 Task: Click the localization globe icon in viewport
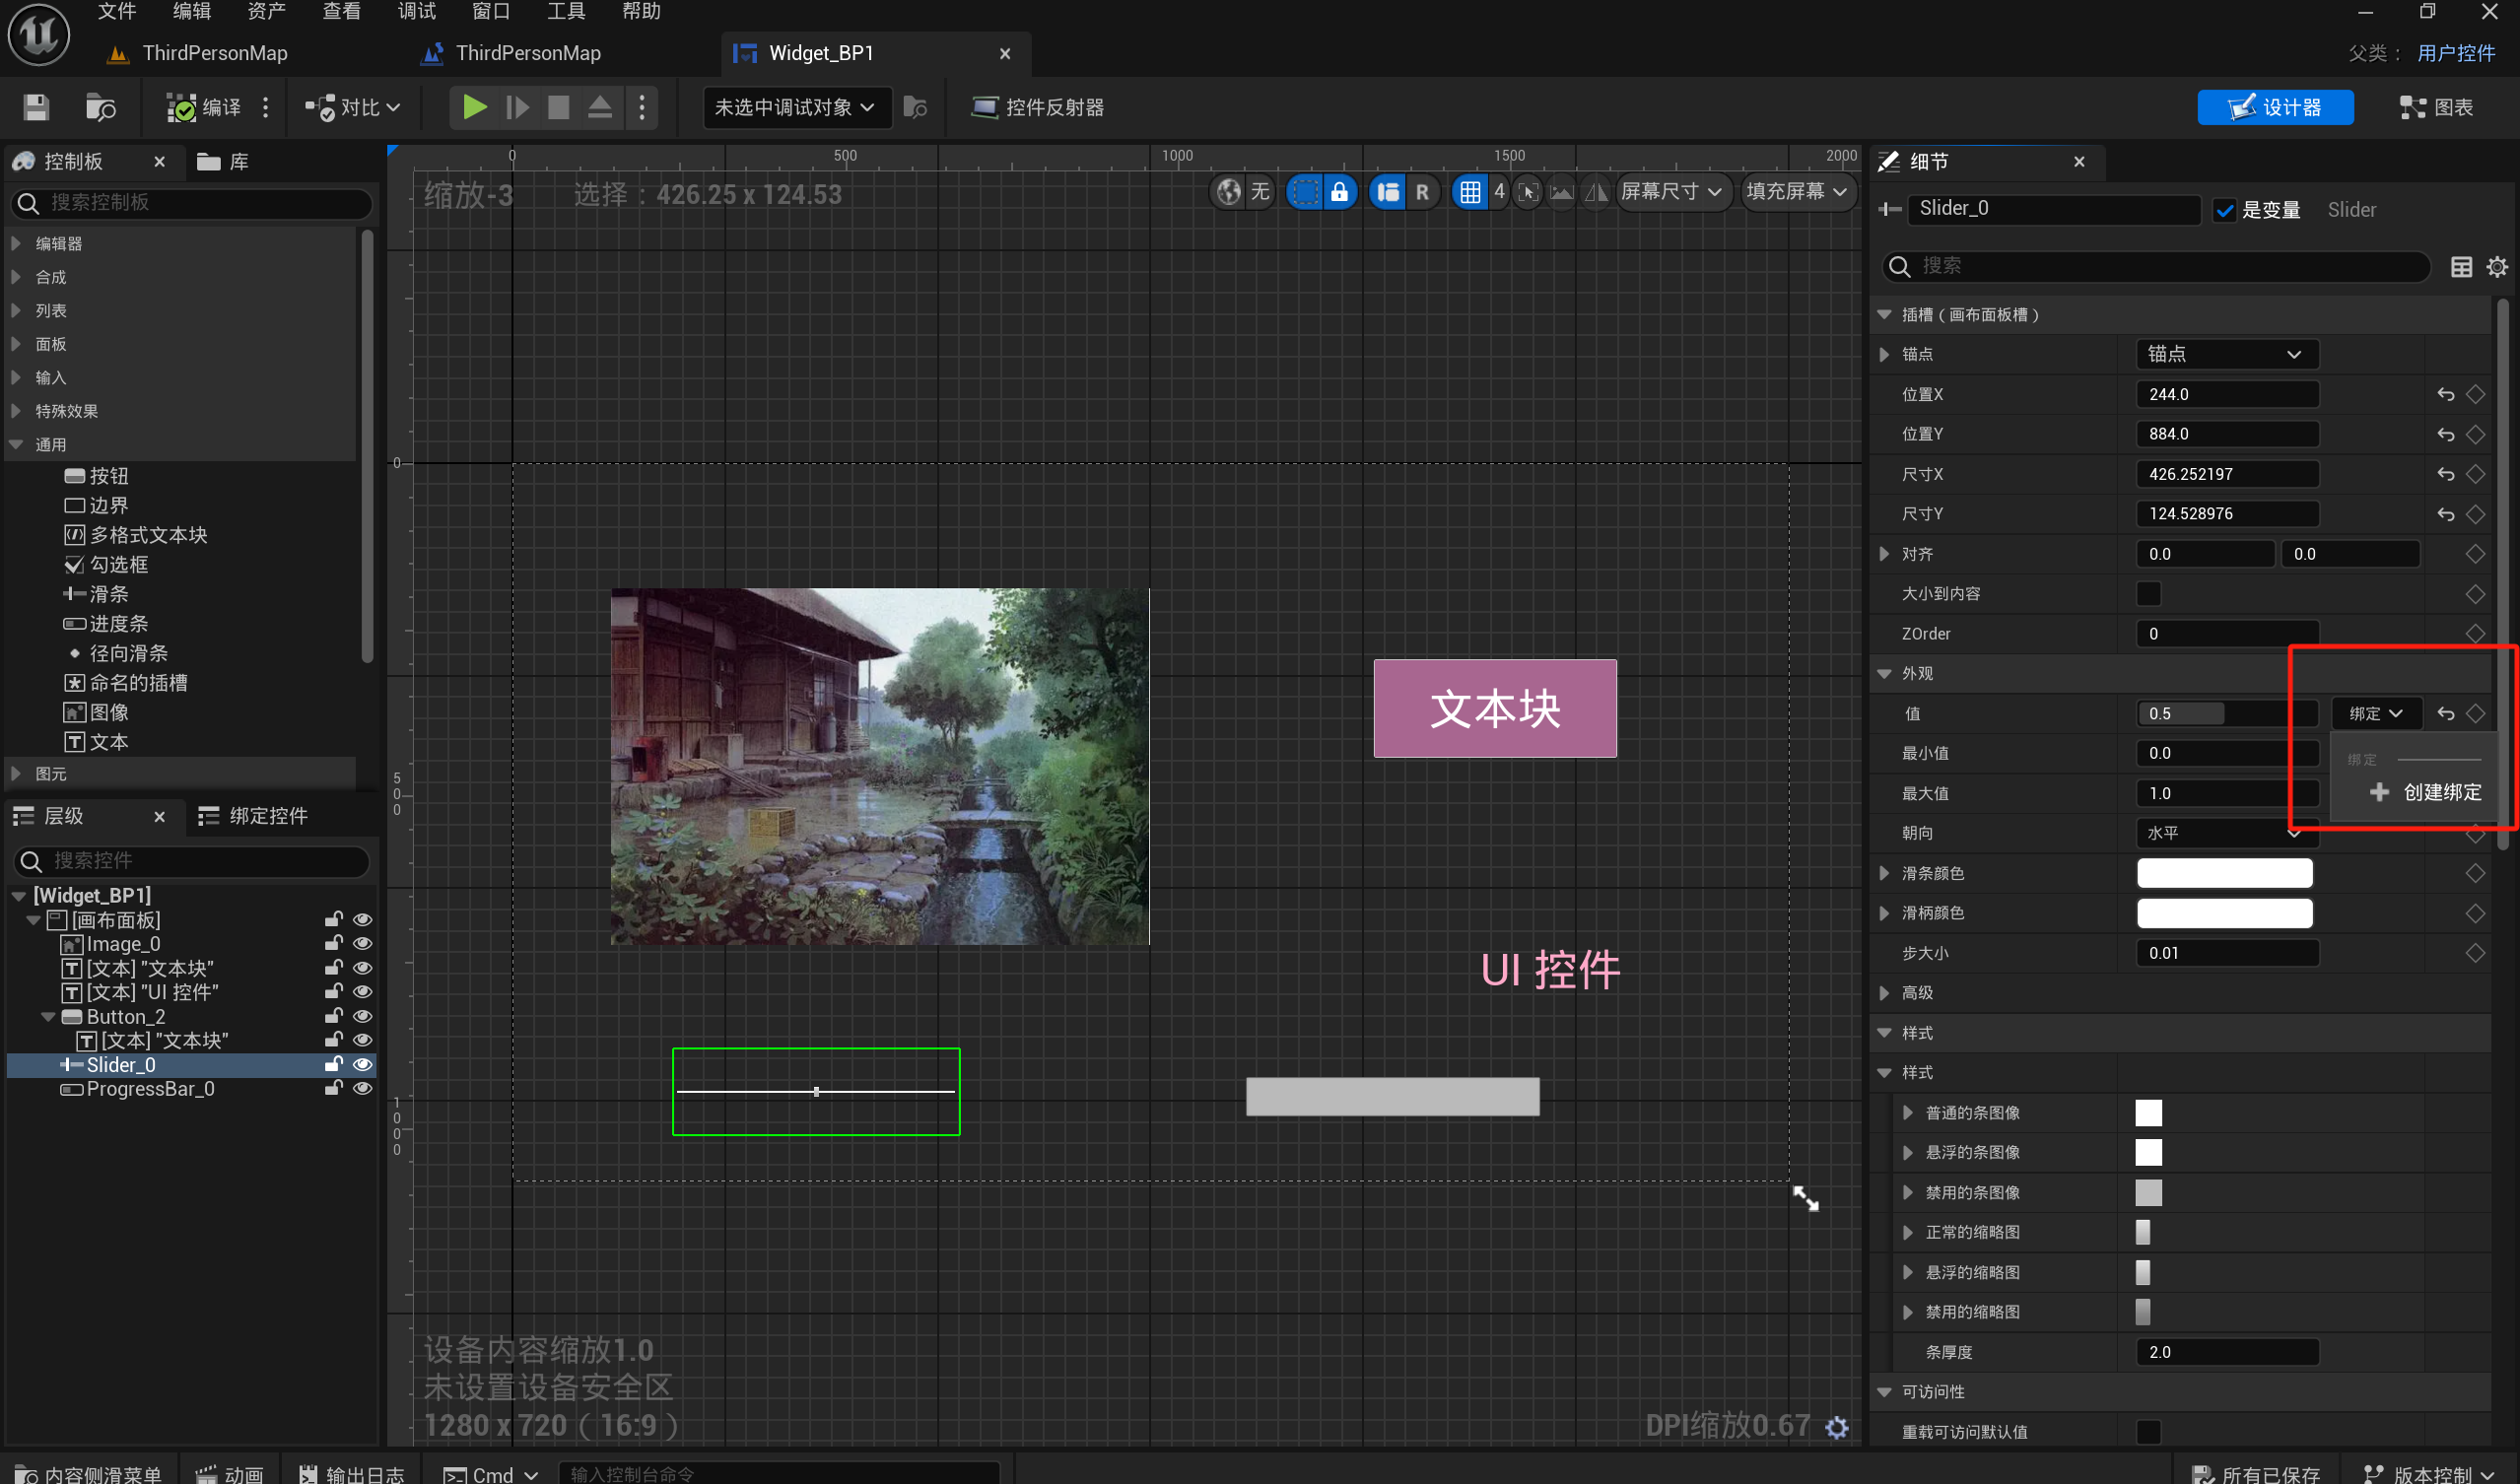pos(1229,191)
